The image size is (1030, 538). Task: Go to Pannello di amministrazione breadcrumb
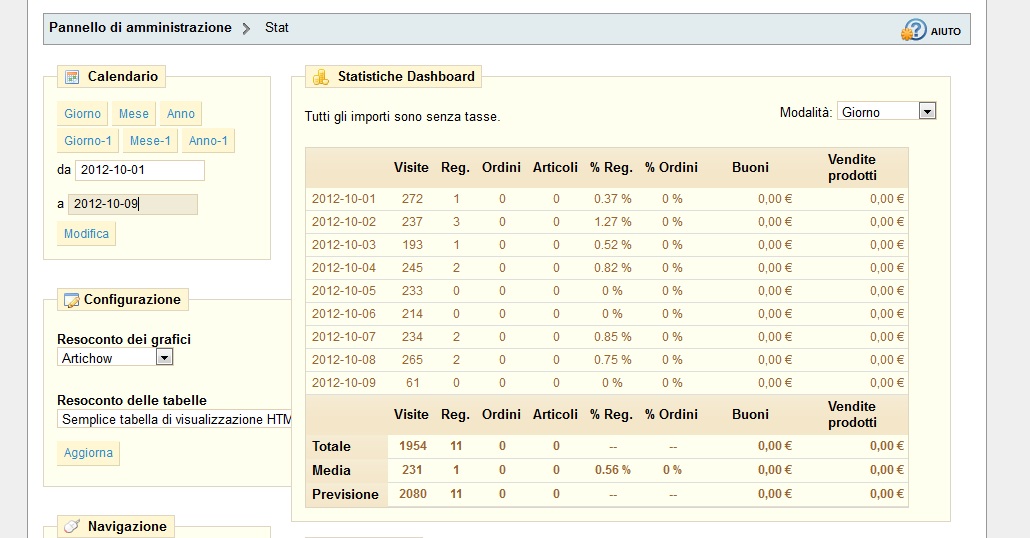[x=141, y=28]
